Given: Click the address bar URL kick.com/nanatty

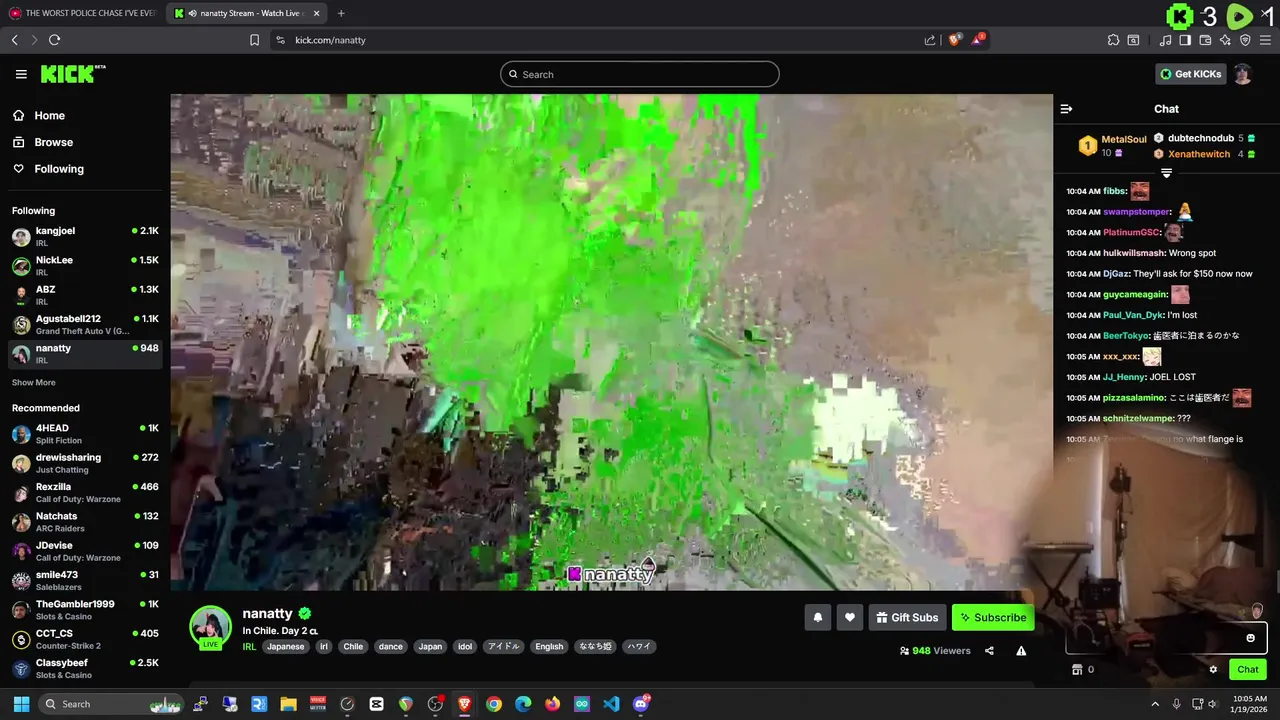Looking at the screenshot, I should [330, 40].
